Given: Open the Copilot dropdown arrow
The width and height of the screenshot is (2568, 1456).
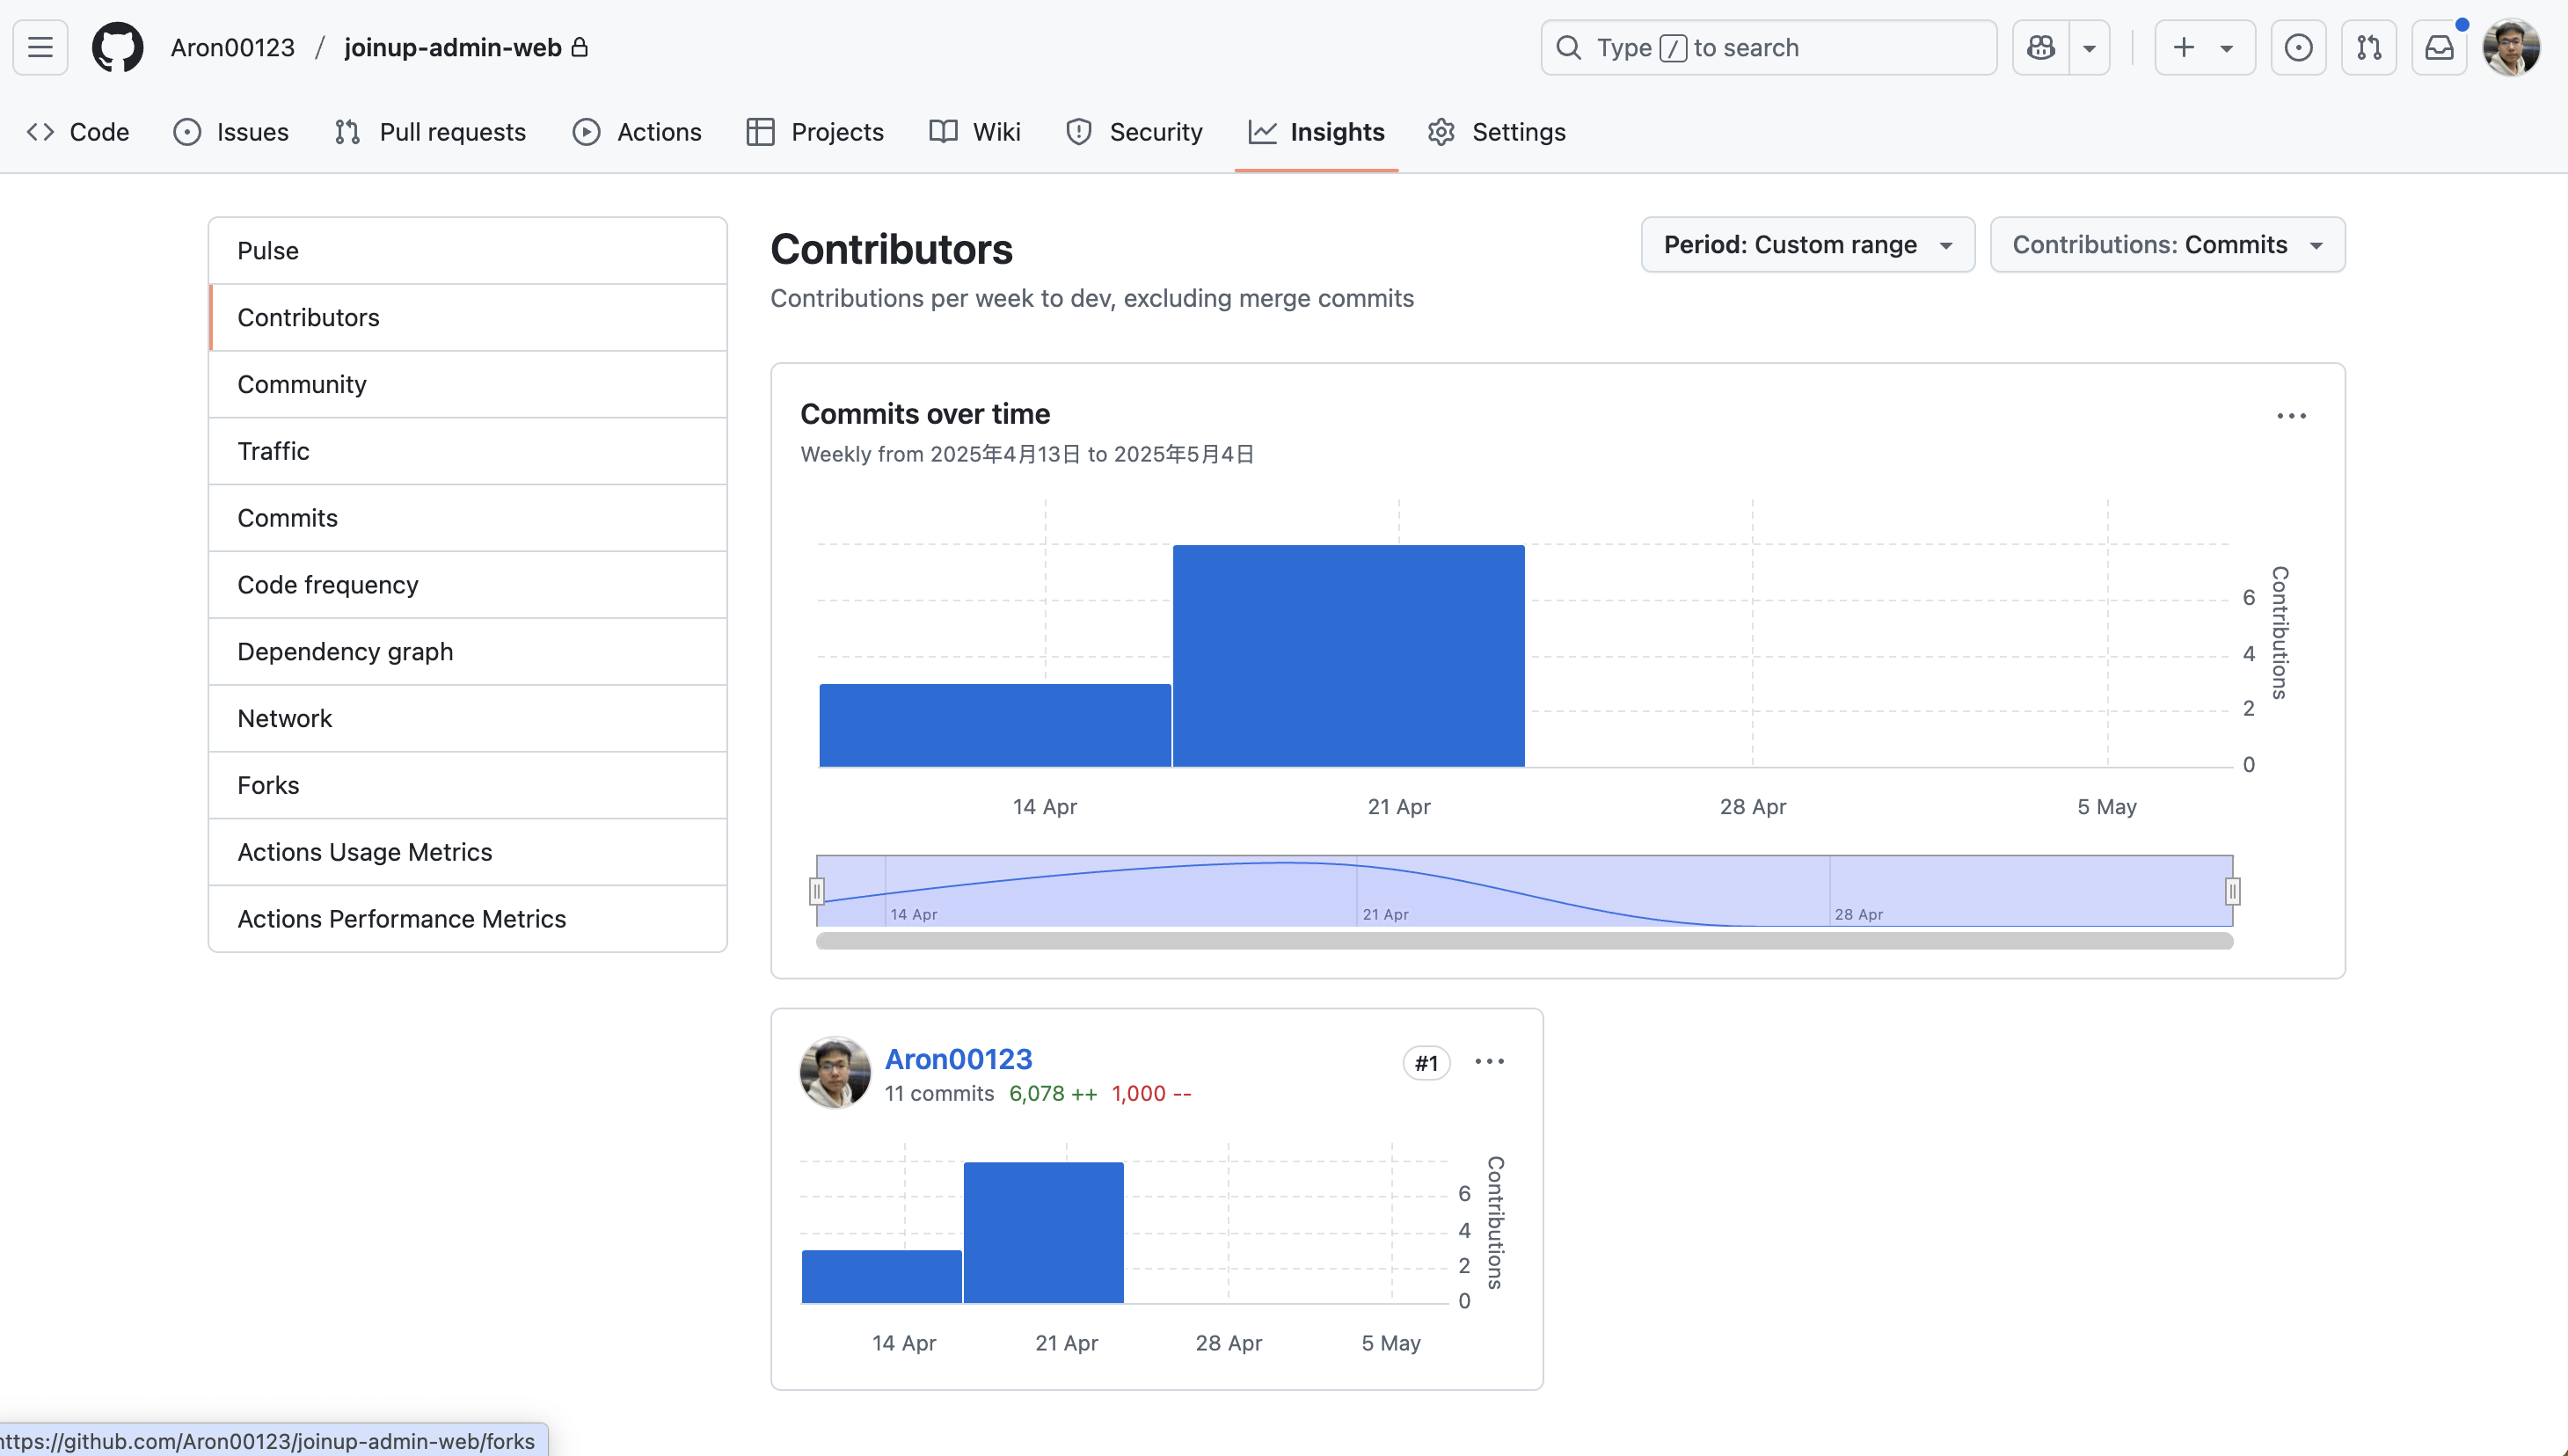Looking at the screenshot, I should click(2089, 47).
